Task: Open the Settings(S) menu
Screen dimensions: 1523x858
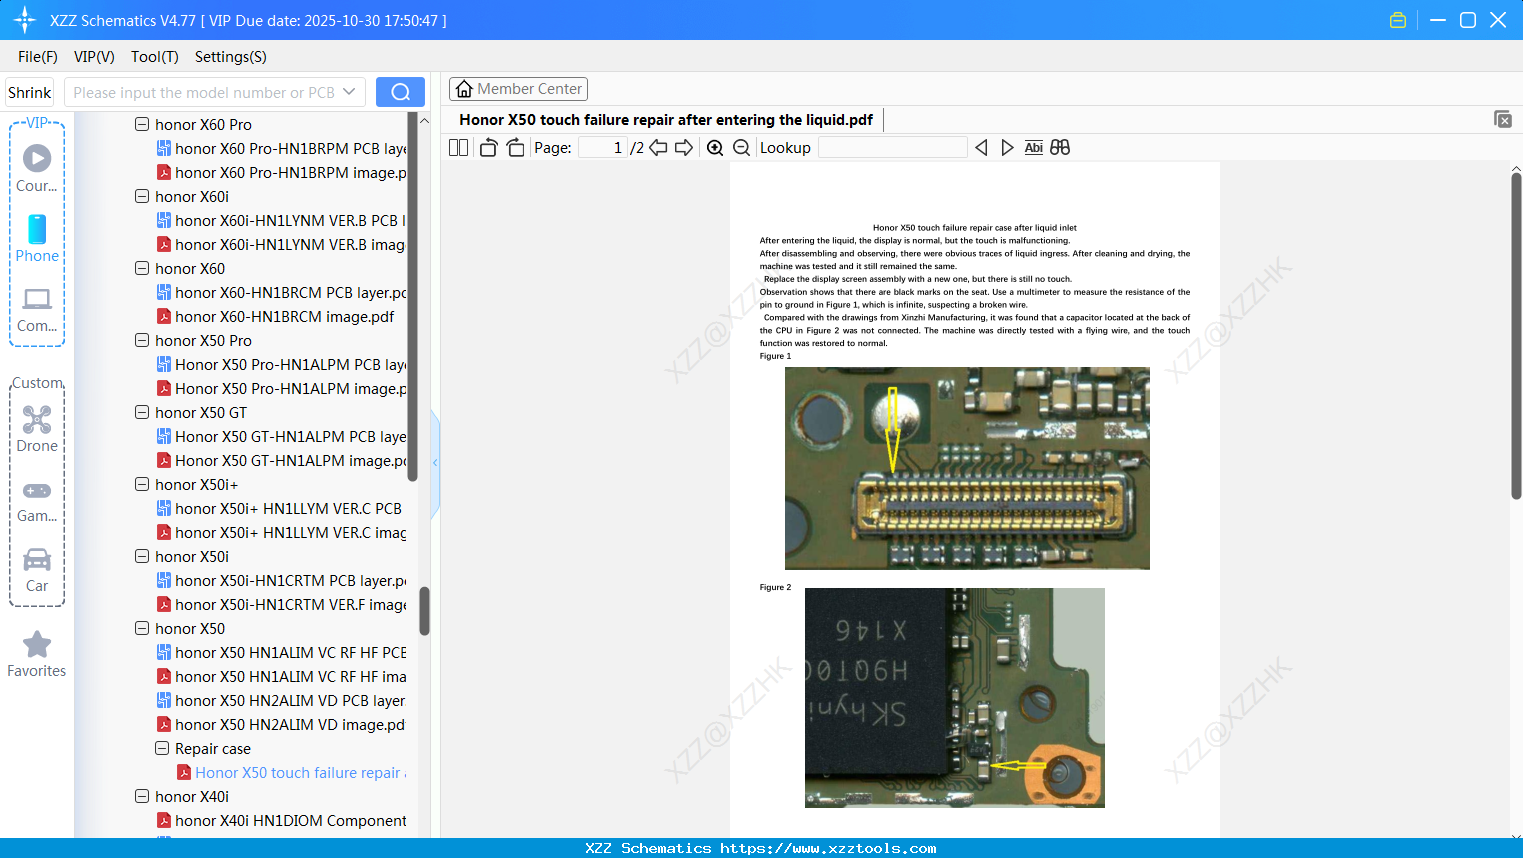Action: [x=231, y=57]
